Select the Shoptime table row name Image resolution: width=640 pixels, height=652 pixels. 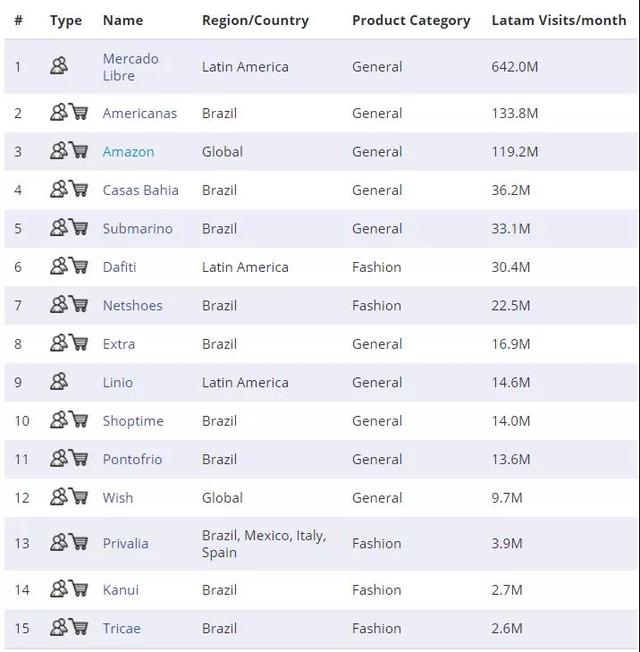pos(133,421)
